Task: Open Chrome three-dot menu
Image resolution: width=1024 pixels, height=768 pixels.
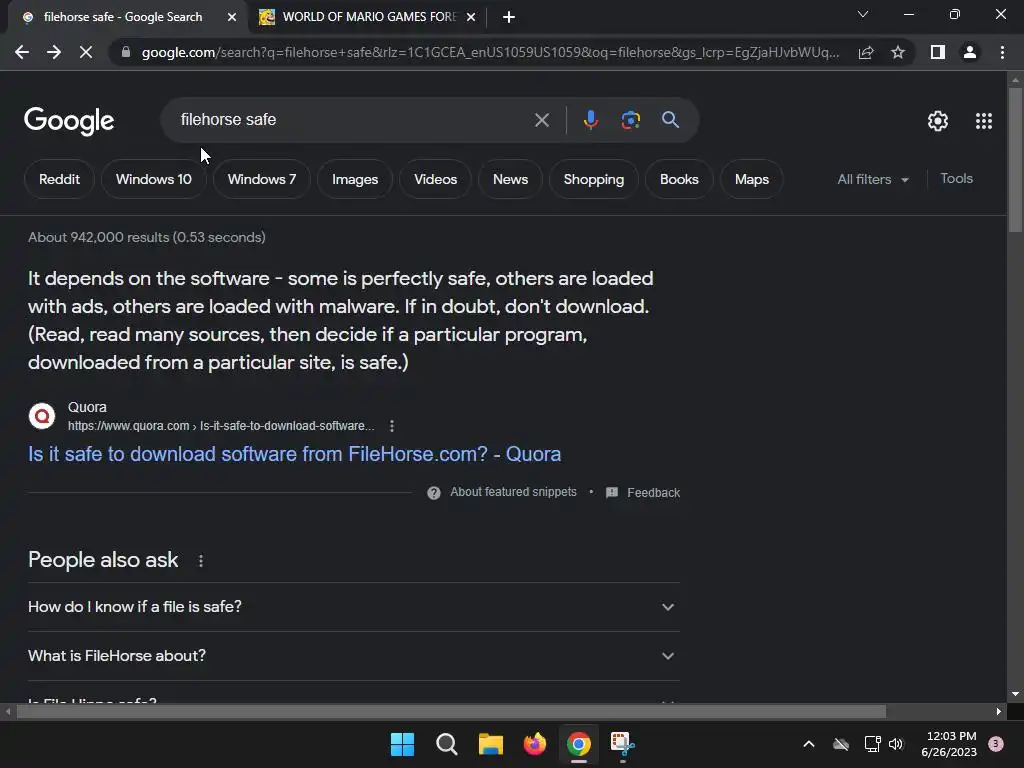Action: (1002, 52)
